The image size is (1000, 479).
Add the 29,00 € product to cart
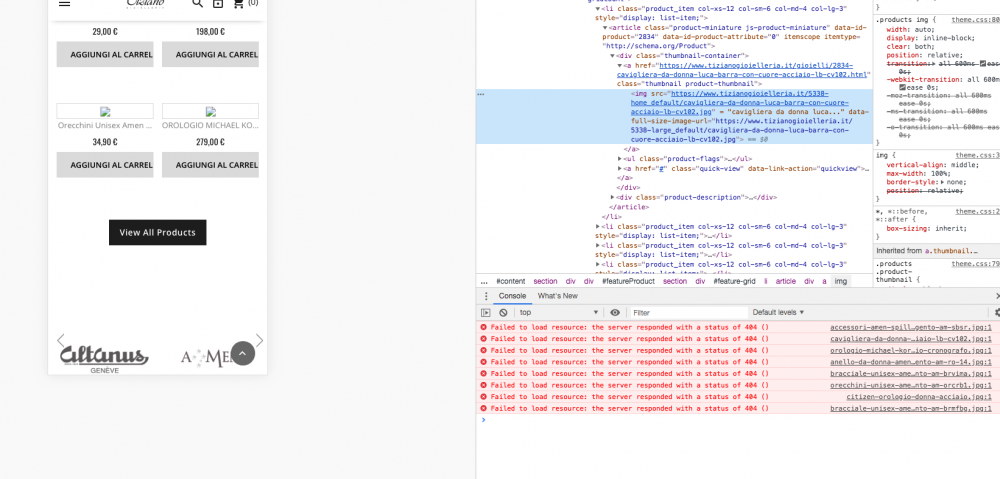[x=105, y=54]
